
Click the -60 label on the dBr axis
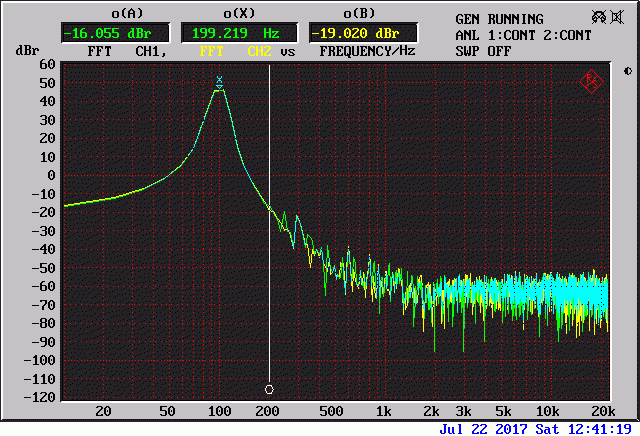pos(43,286)
